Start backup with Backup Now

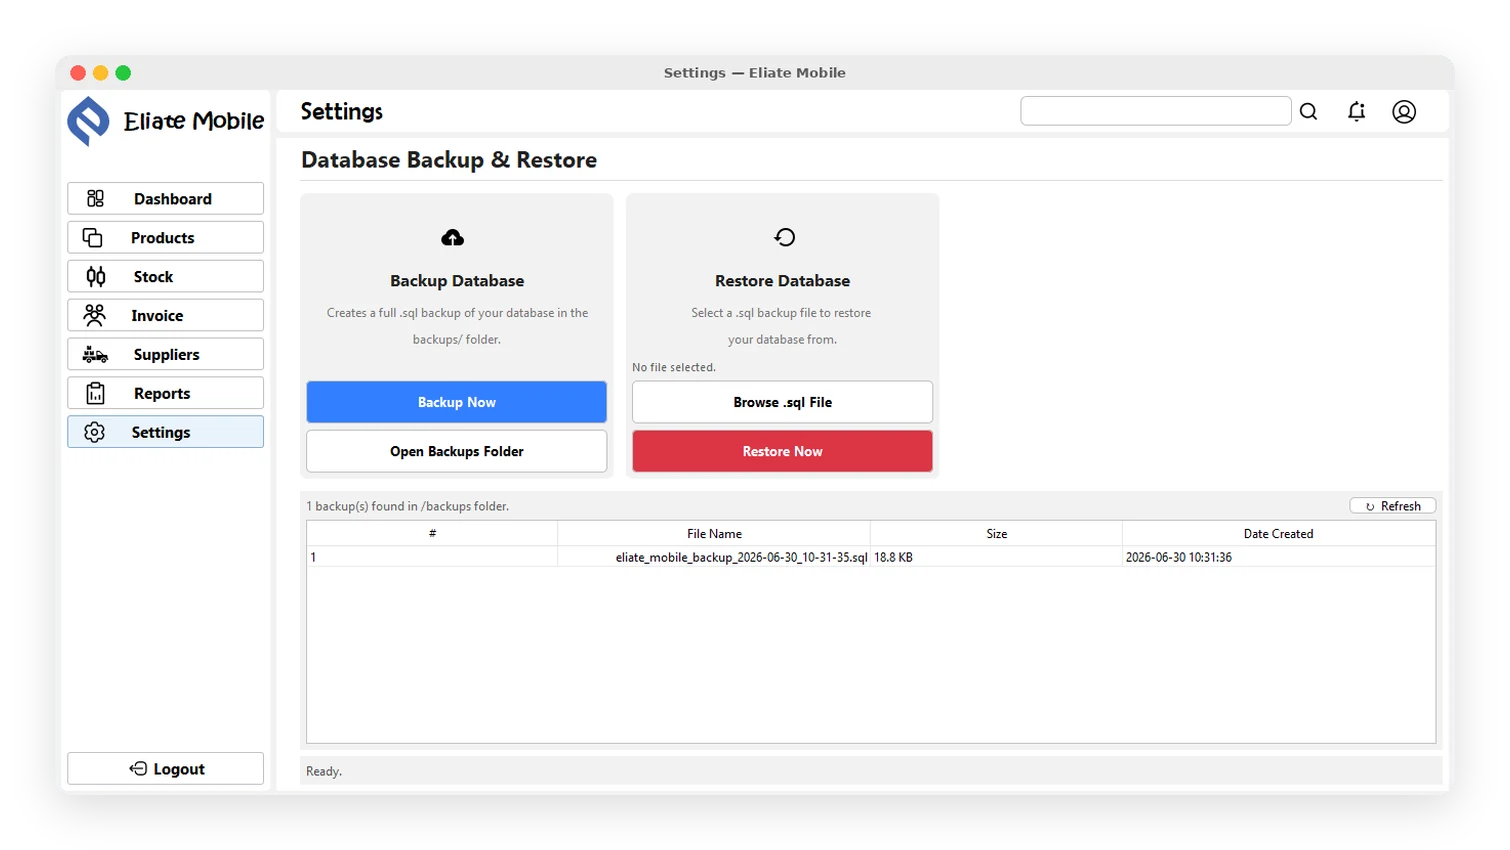pos(457,402)
